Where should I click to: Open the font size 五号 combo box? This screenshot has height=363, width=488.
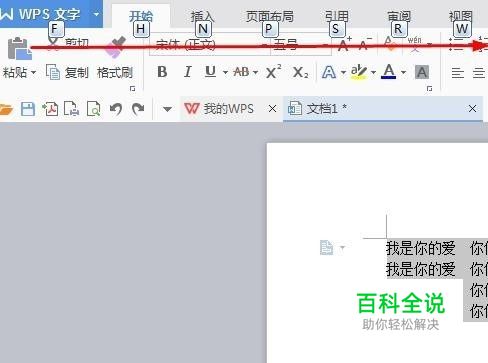coord(300,45)
